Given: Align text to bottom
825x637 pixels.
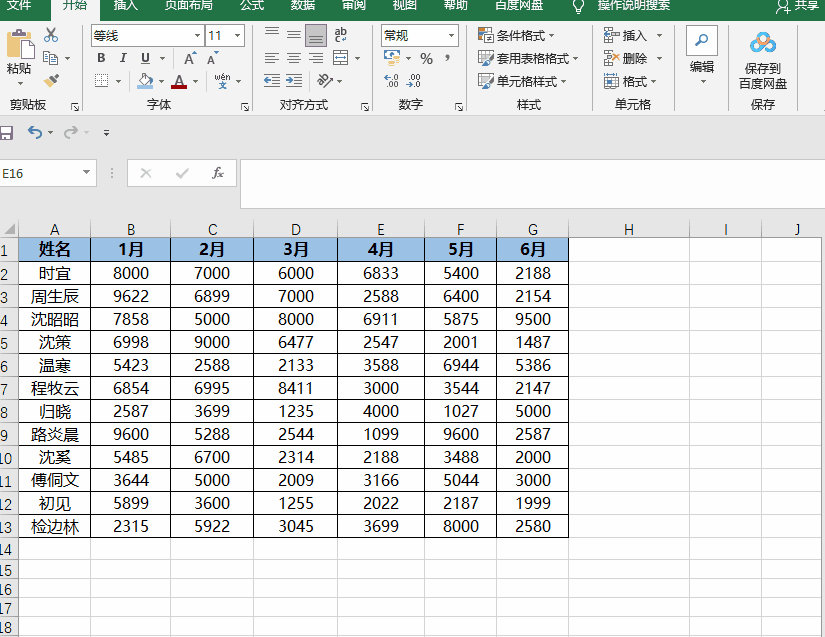Looking at the screenshot, I should pos(316,36).
